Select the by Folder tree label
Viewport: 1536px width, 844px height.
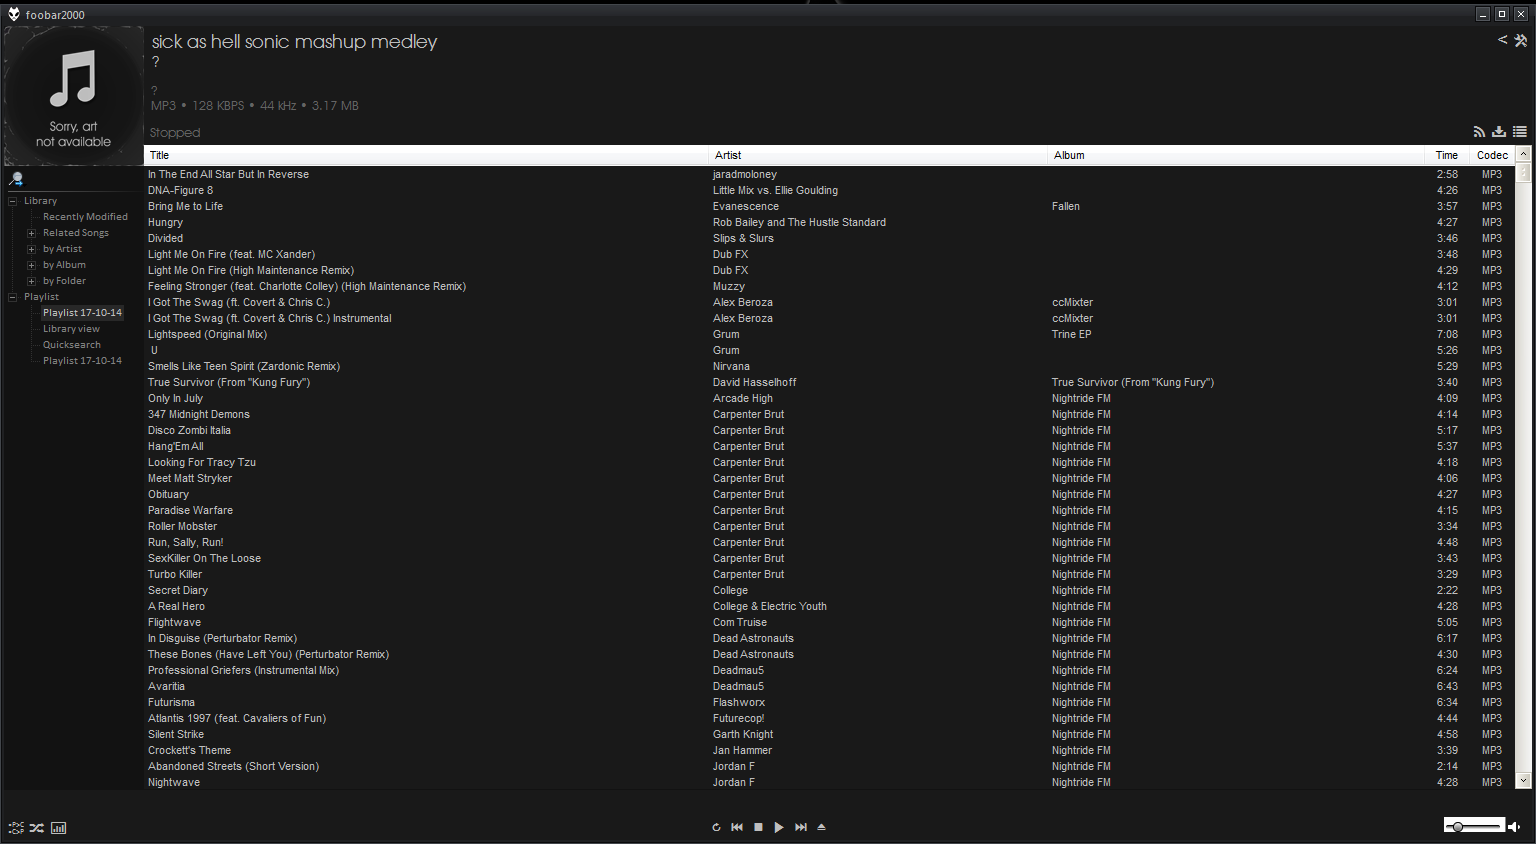pyautogui.click(x=64, y=281)
